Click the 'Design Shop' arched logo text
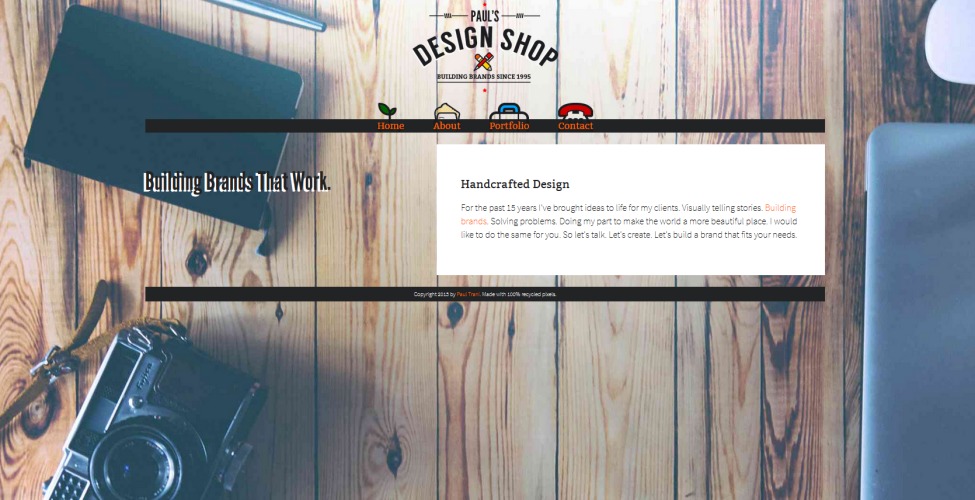This screenshot has width=975, height=500. (485, 47)
